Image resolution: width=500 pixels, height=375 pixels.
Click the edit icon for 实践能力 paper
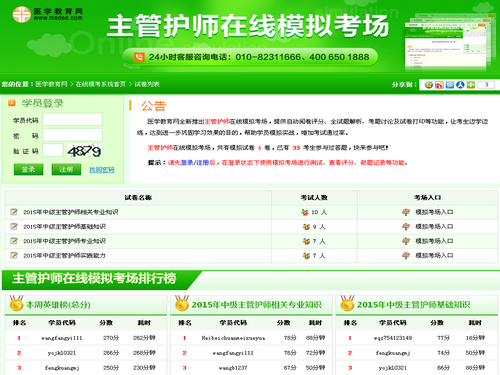point(14,256)
